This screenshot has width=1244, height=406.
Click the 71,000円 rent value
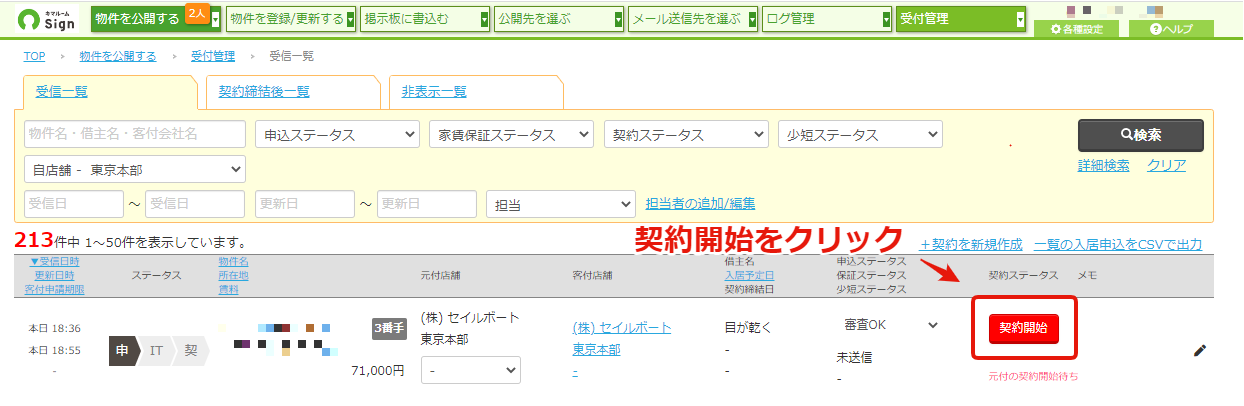click(378, 371)
